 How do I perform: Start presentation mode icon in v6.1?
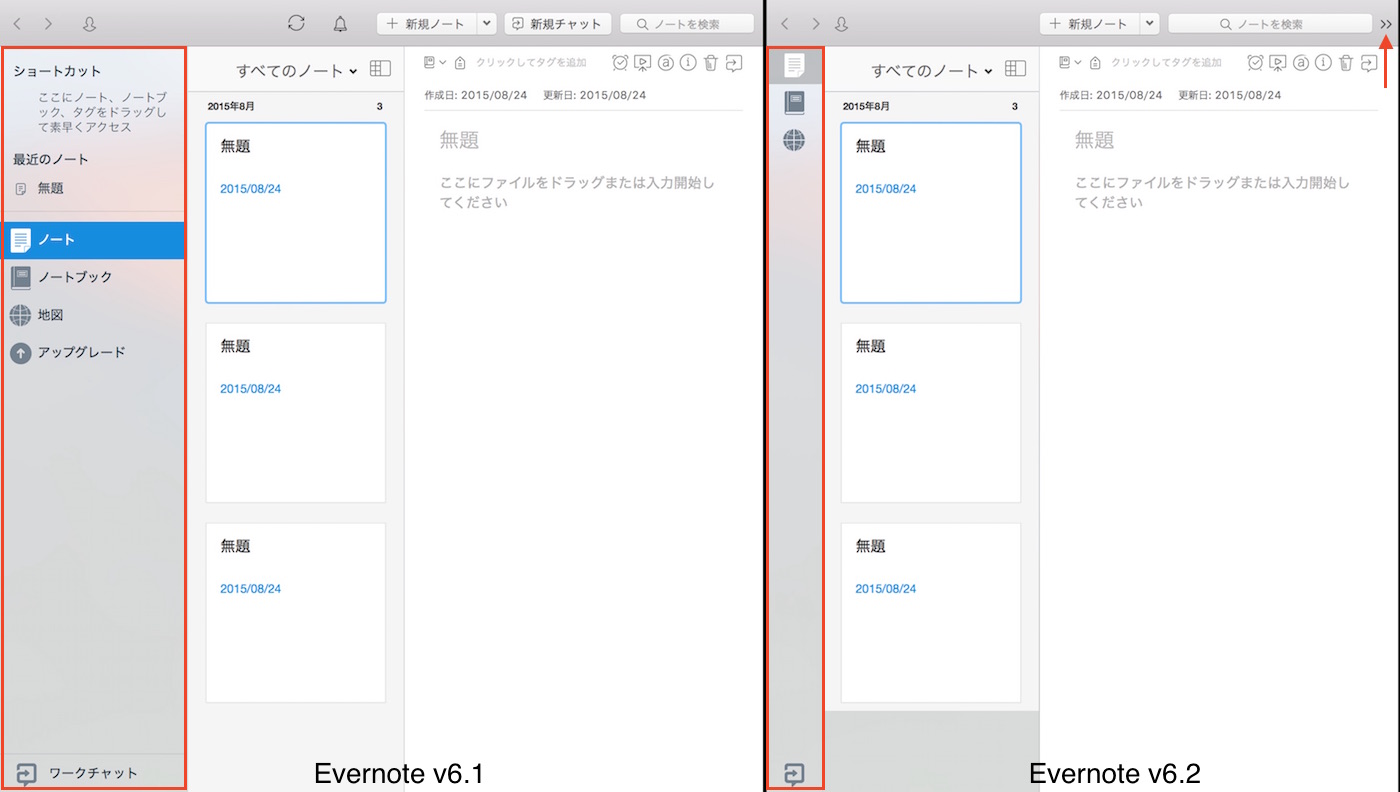(643, 62)
